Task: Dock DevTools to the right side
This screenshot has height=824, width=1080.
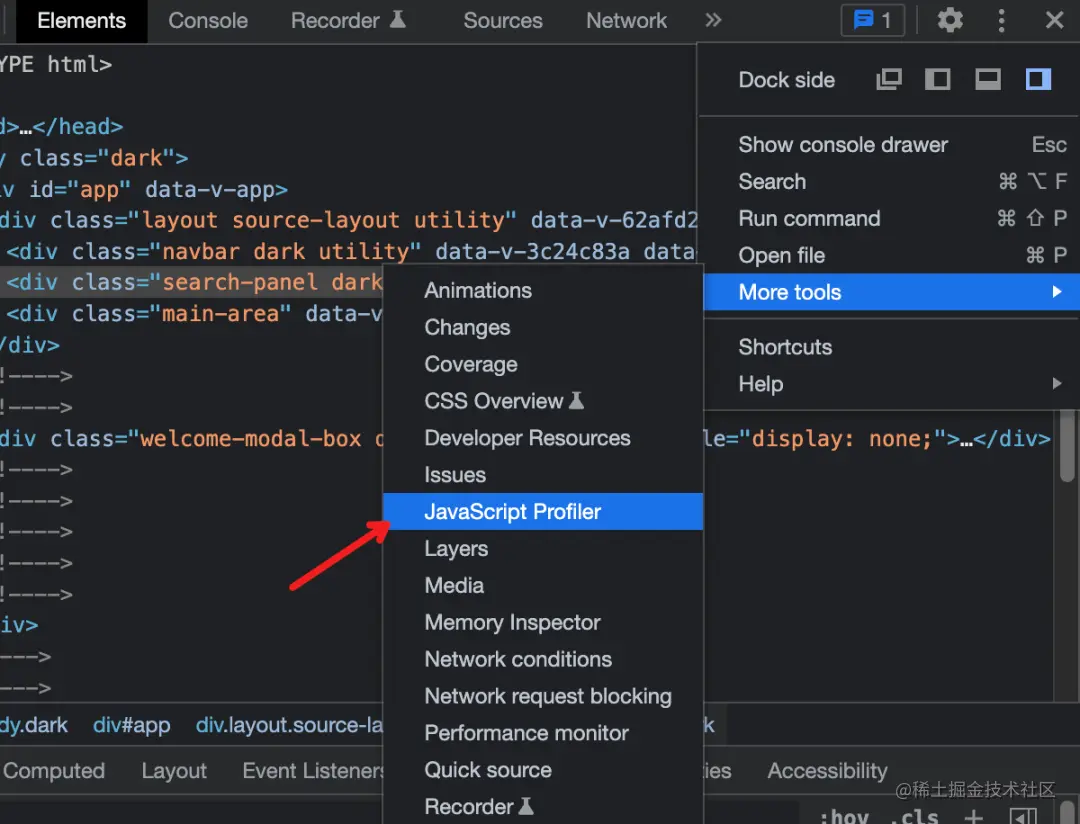Action: (x=1038, y=79)
